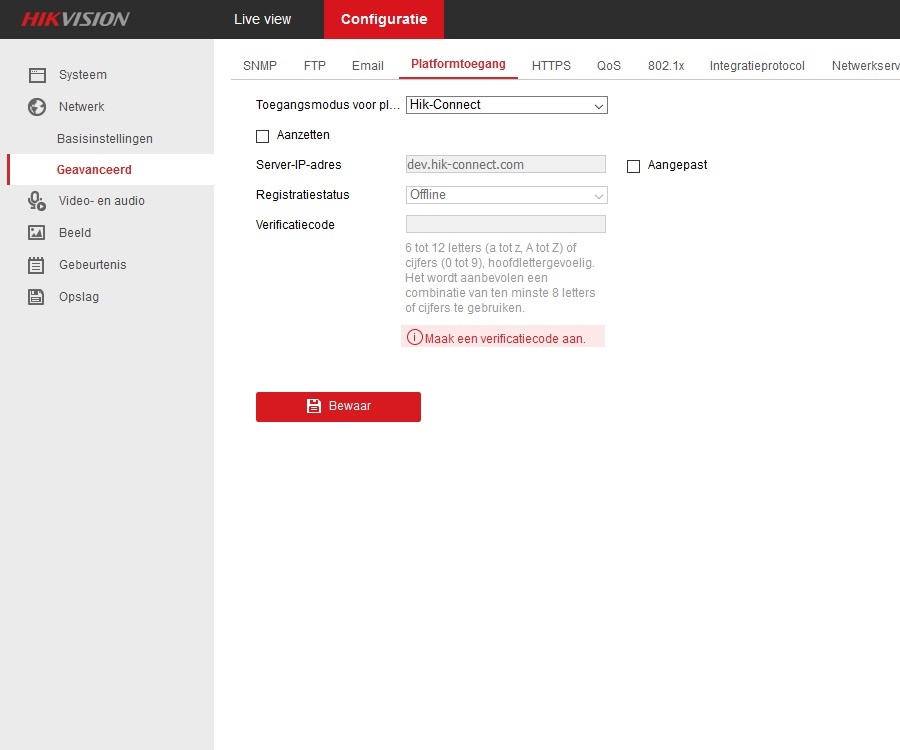Click the Toegangsmodus voor pl... label

click(x=328, y=105)
